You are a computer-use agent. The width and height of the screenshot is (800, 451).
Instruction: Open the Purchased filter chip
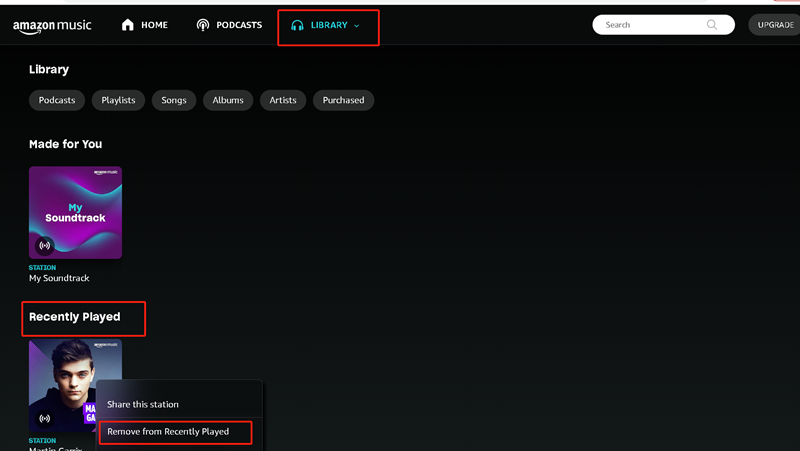point(343,100)
